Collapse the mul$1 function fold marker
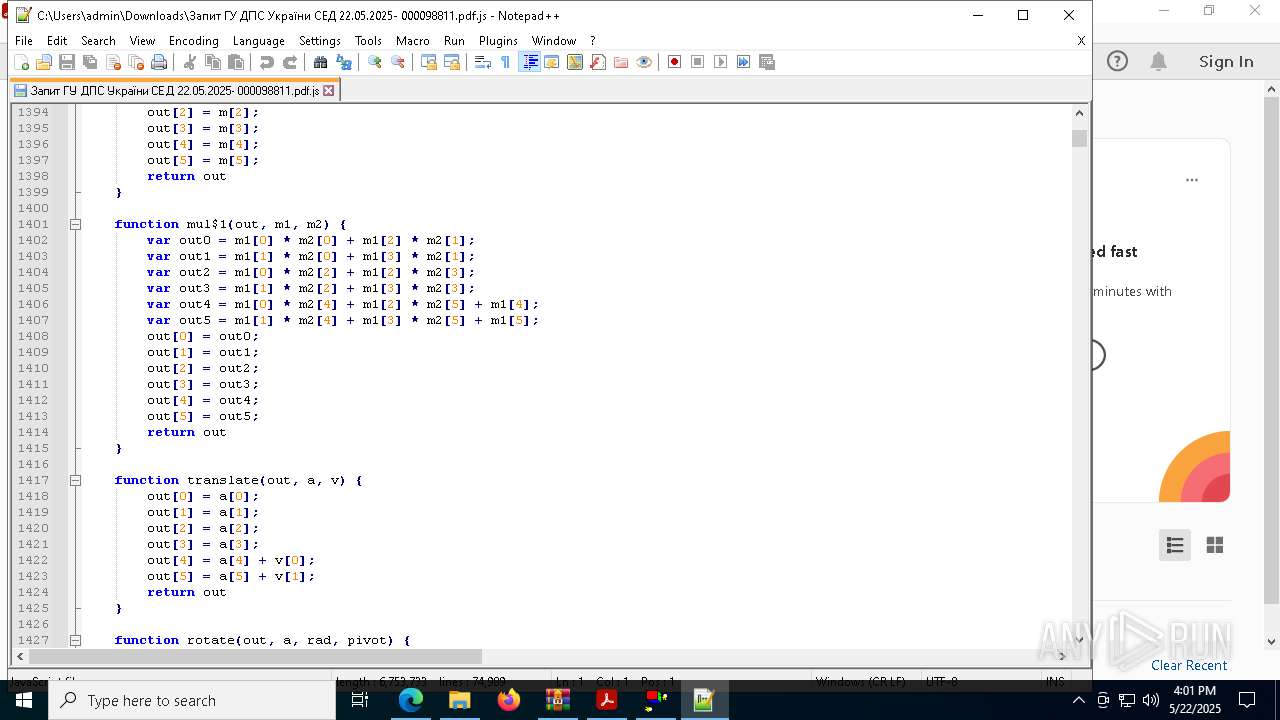The image size is (1280, 720). [75, 224]
